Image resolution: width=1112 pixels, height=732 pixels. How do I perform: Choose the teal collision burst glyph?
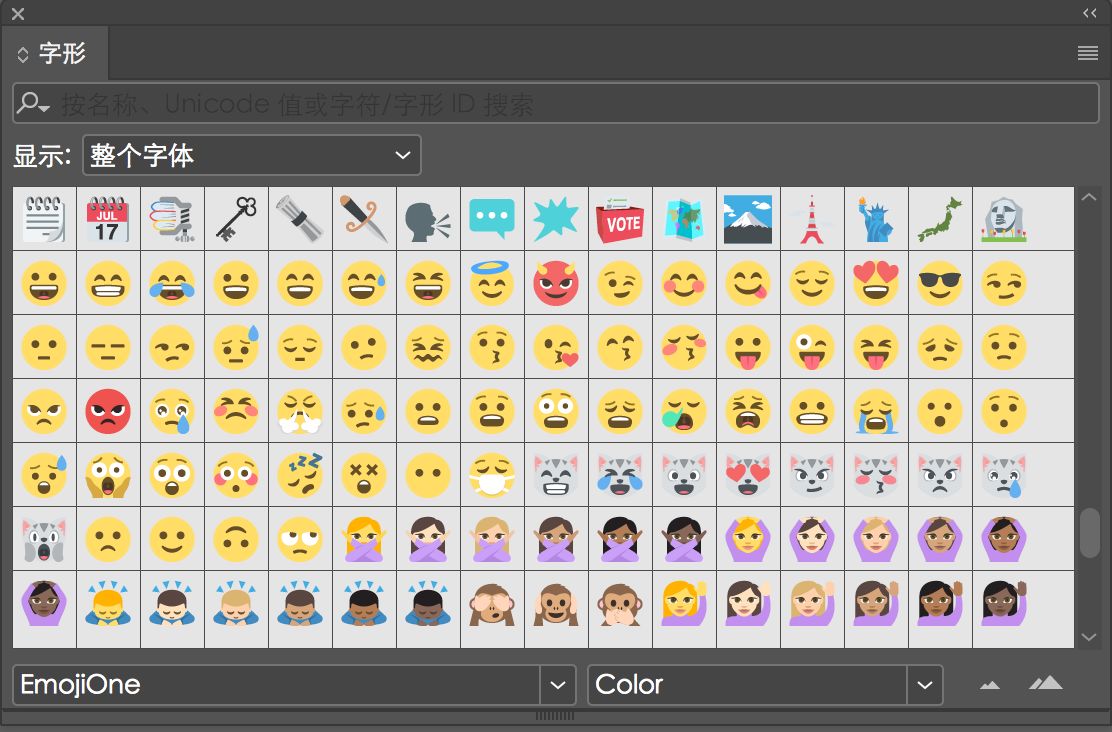(556, 218)
